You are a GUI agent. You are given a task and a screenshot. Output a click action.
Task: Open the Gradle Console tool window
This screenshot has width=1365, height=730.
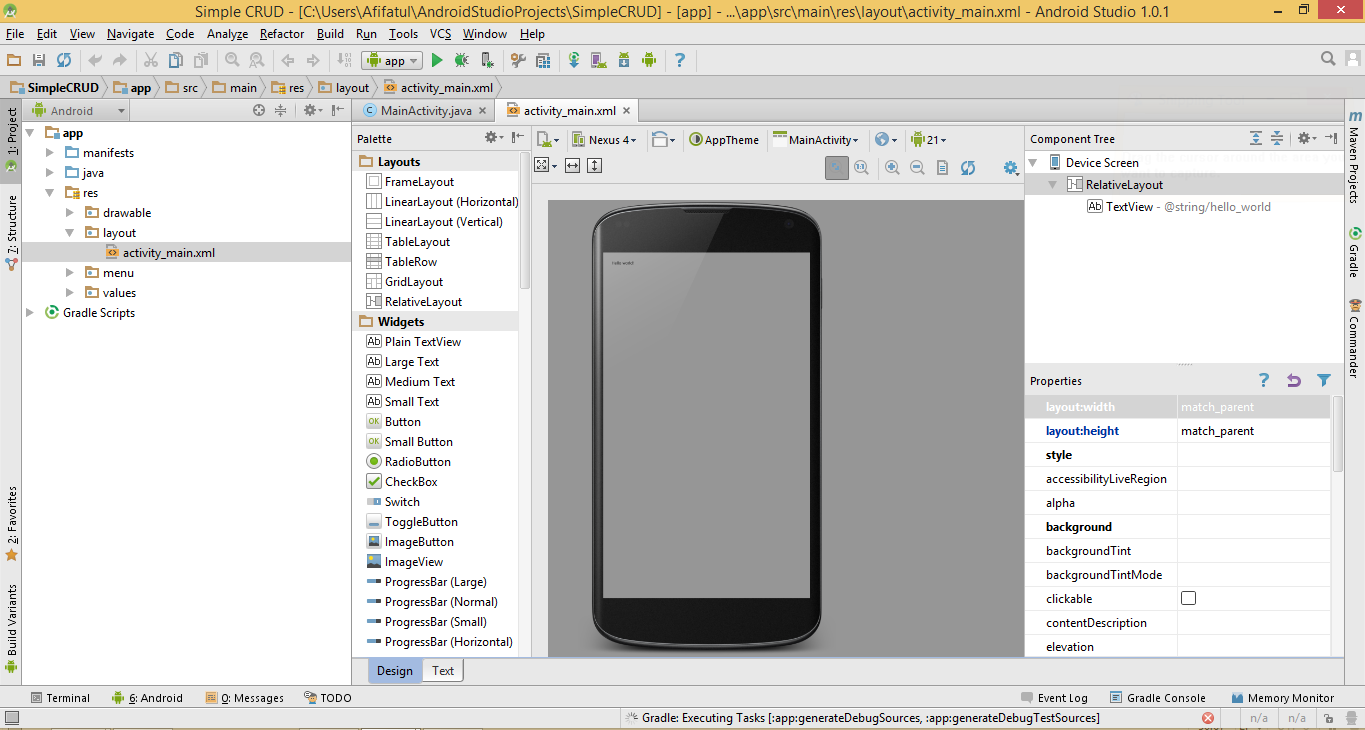(x=1157, y=698)
